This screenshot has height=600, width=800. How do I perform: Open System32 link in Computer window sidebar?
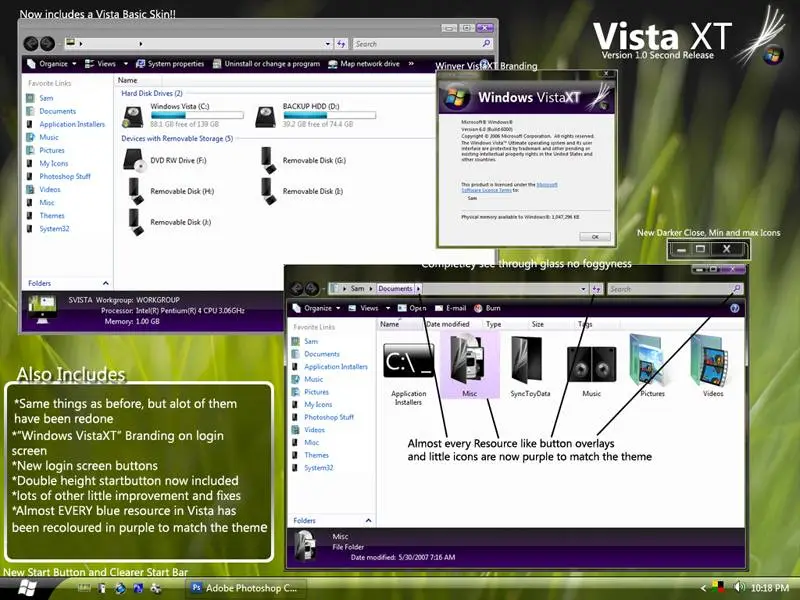click(54, 229)
